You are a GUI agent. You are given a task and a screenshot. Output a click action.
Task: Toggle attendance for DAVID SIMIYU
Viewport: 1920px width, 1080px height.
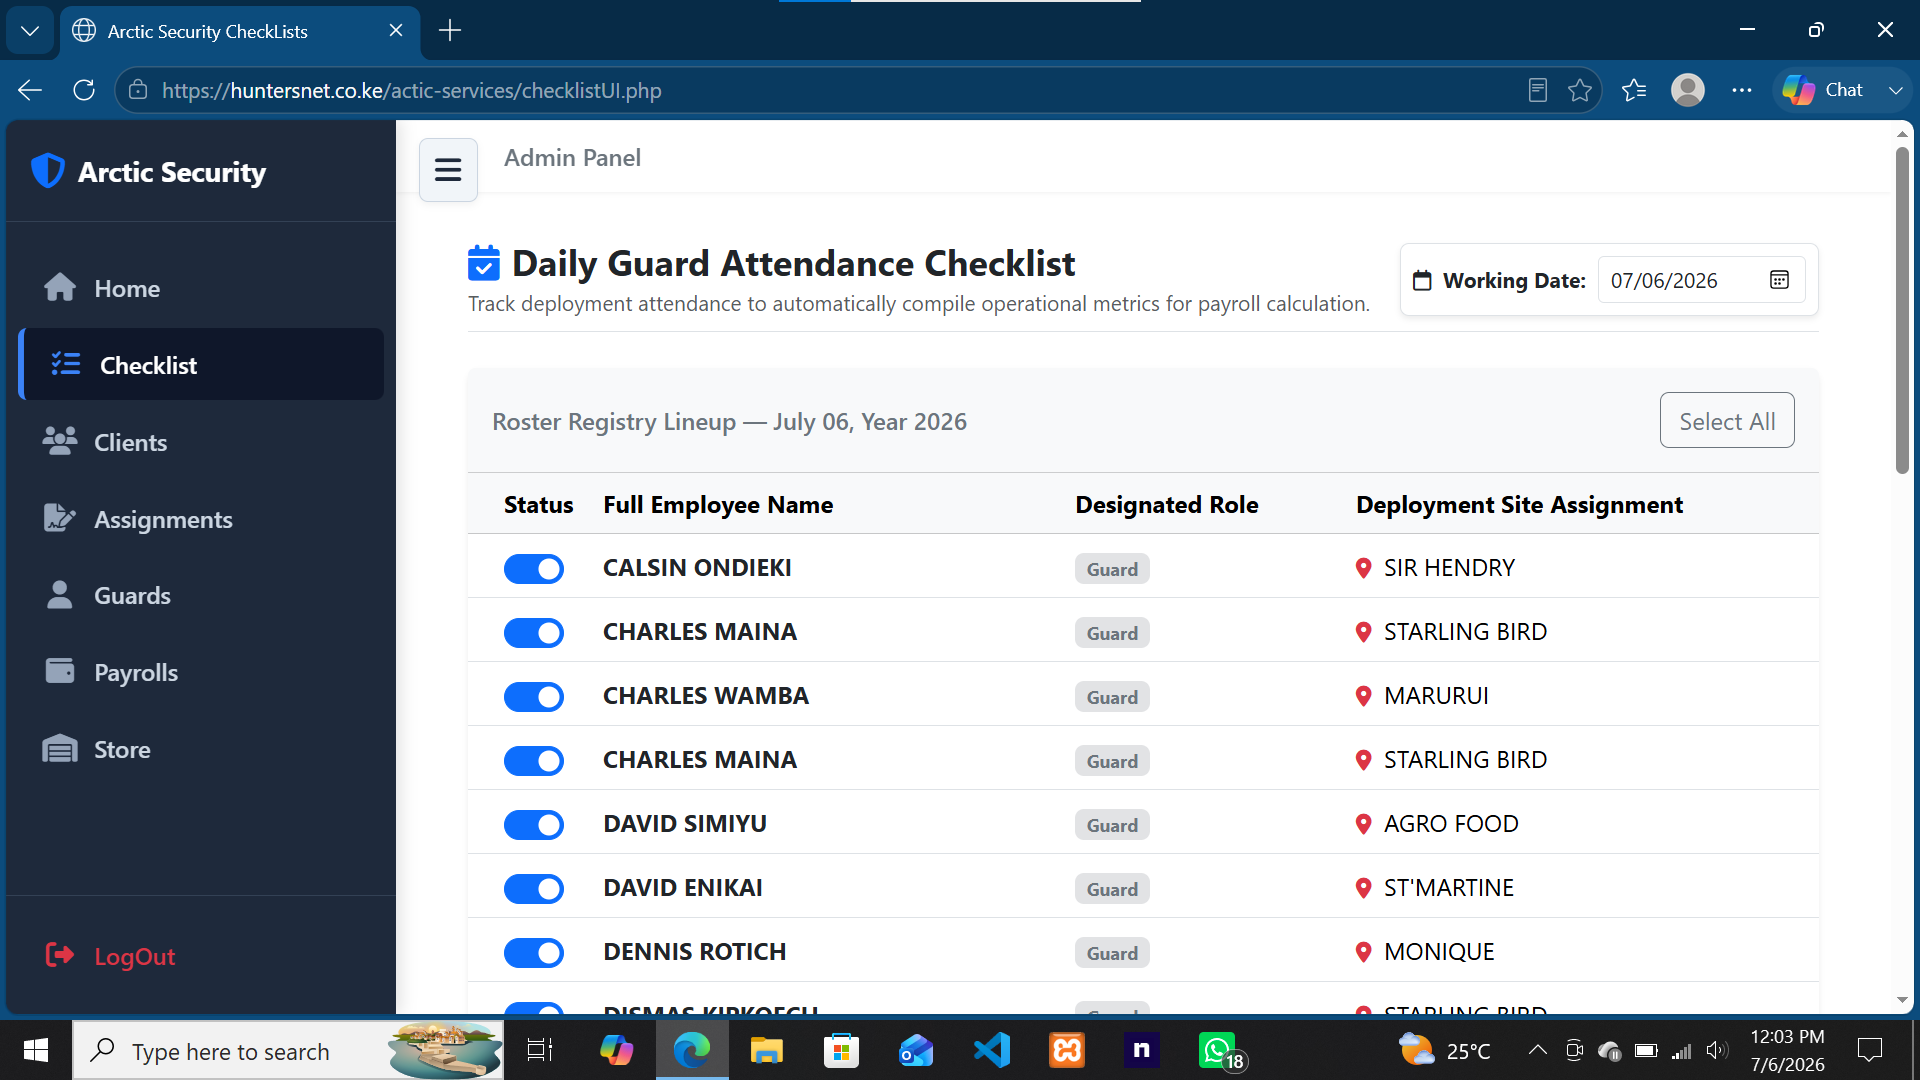(x=534, y=825)
